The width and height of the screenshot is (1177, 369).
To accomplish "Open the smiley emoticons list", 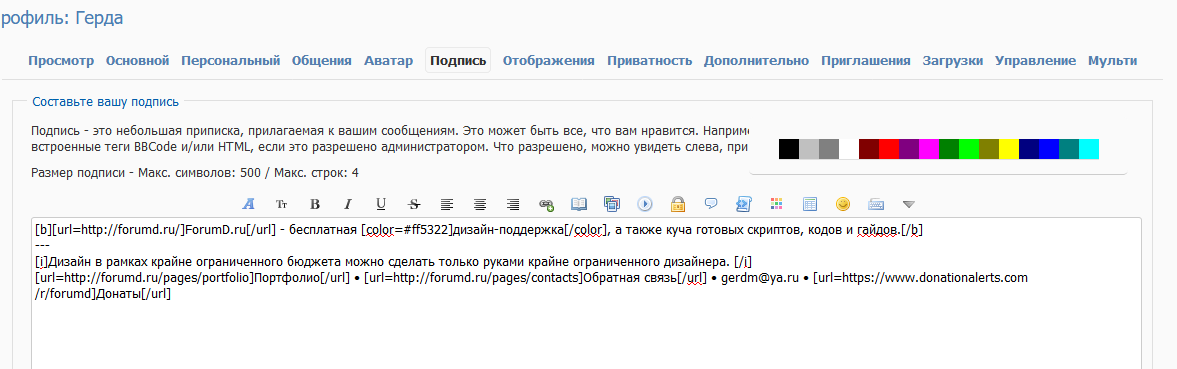I will [x=843, y=203].
